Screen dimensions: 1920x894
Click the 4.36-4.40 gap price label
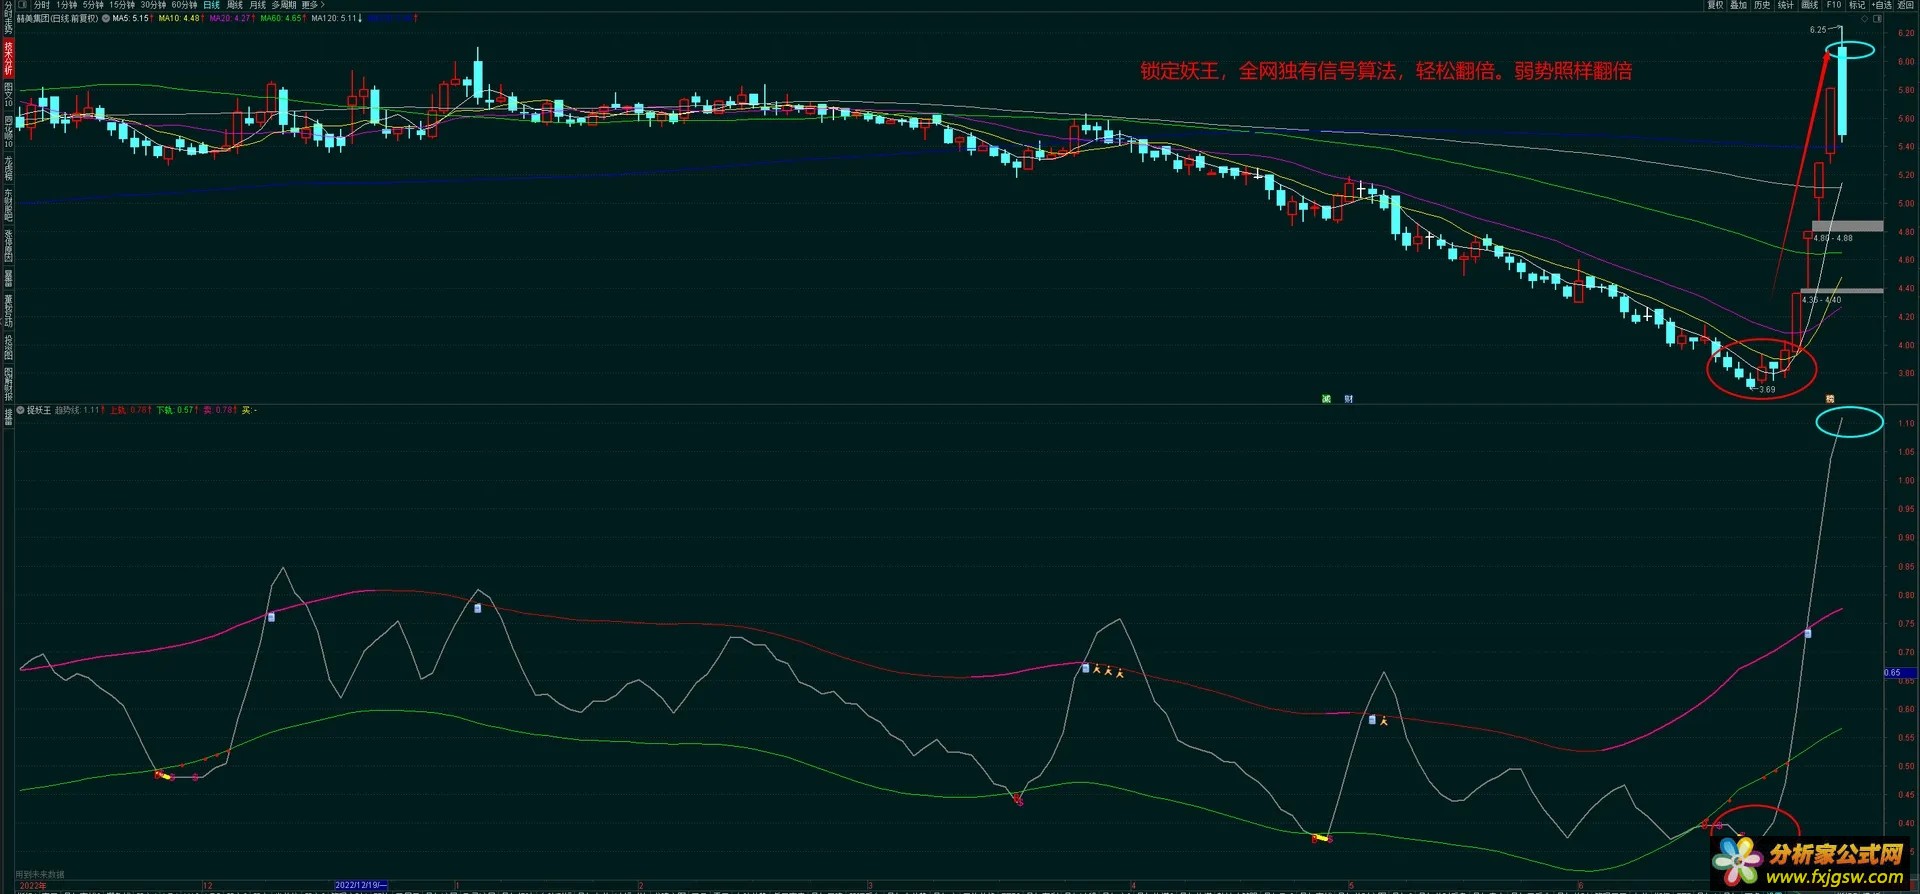(1822, 300)
